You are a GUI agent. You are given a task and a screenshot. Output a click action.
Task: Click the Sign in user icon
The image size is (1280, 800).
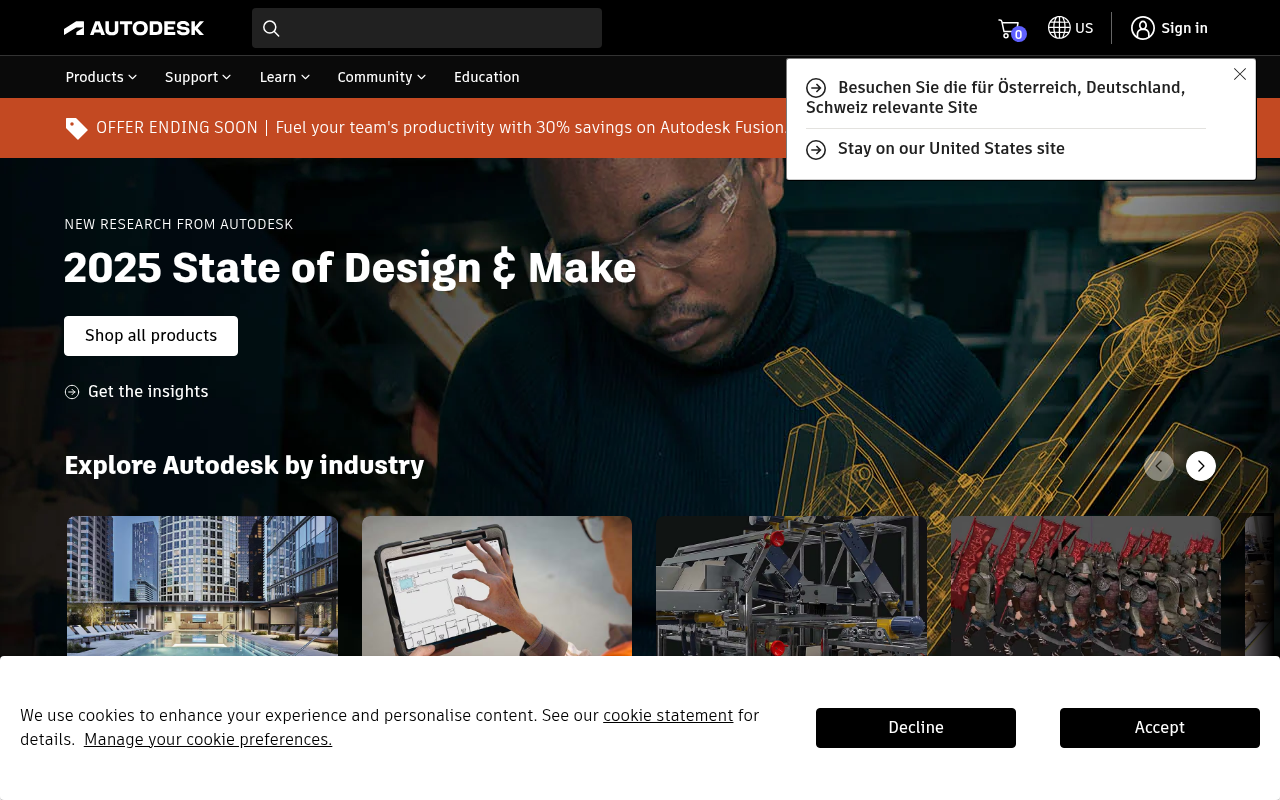(x=1143, y=28)
